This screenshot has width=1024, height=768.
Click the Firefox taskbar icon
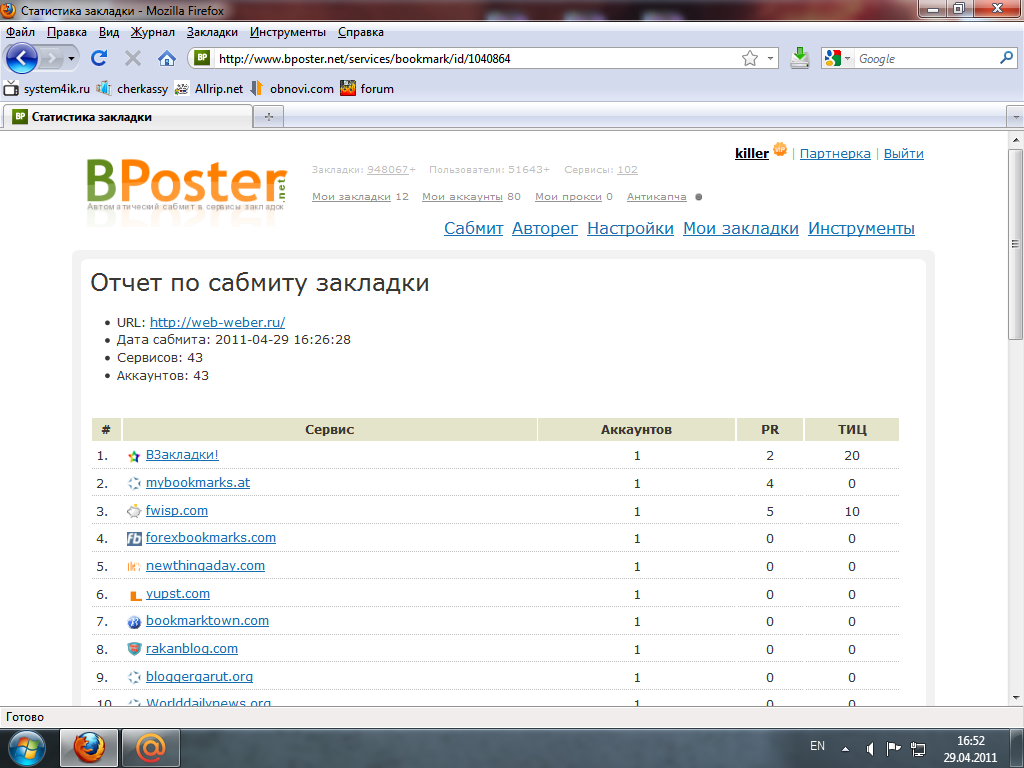coord(89,748)
